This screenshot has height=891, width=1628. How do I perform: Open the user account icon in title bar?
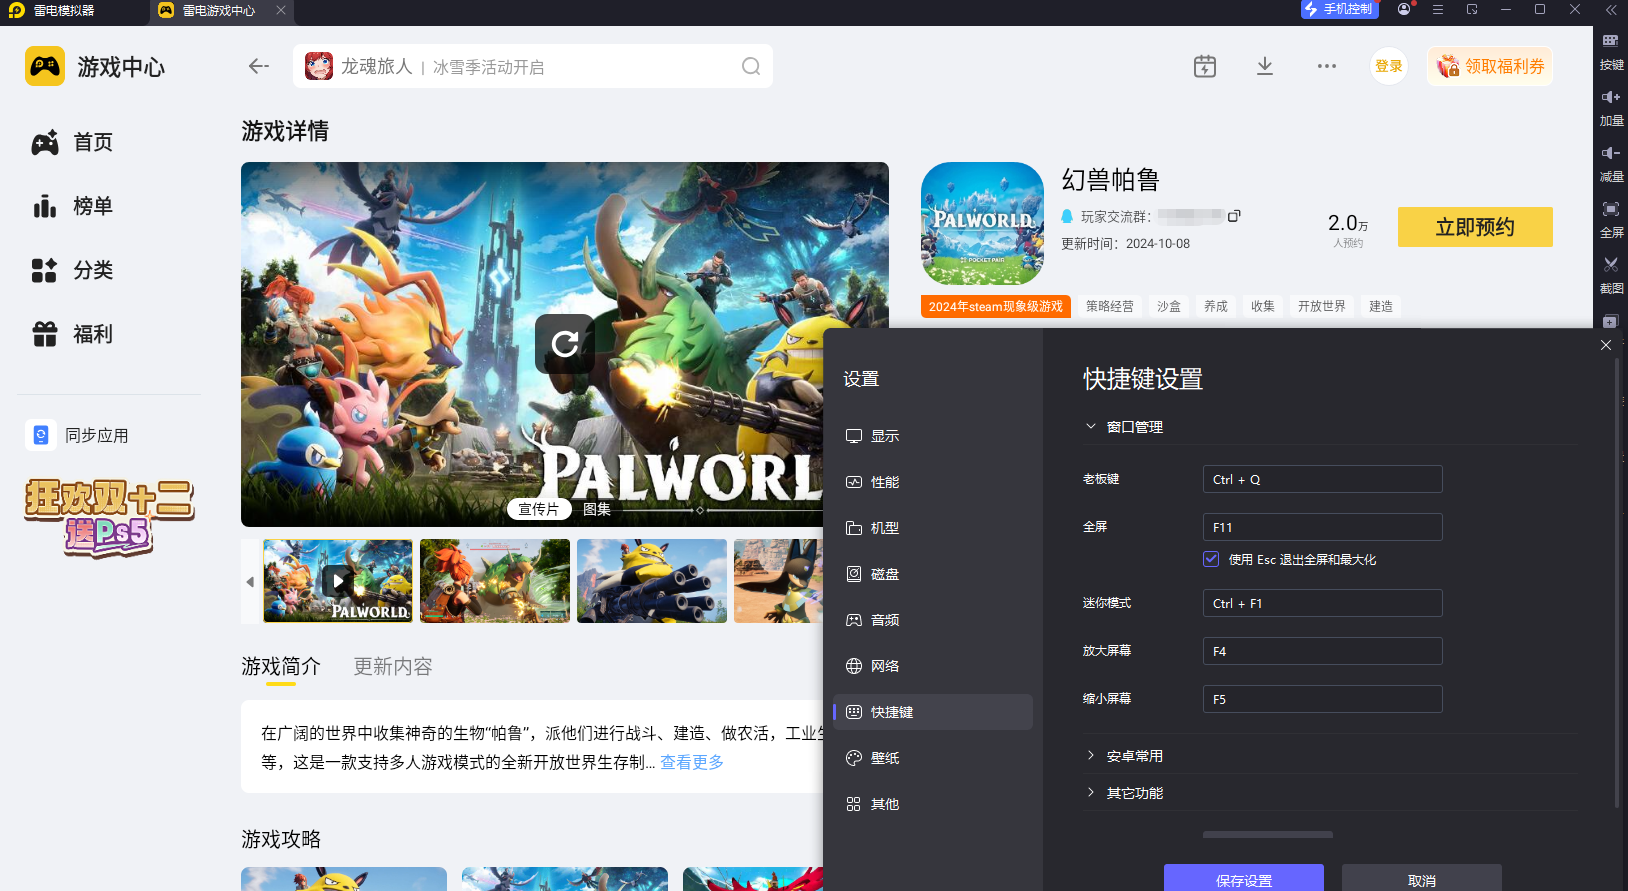[1404, 9]
